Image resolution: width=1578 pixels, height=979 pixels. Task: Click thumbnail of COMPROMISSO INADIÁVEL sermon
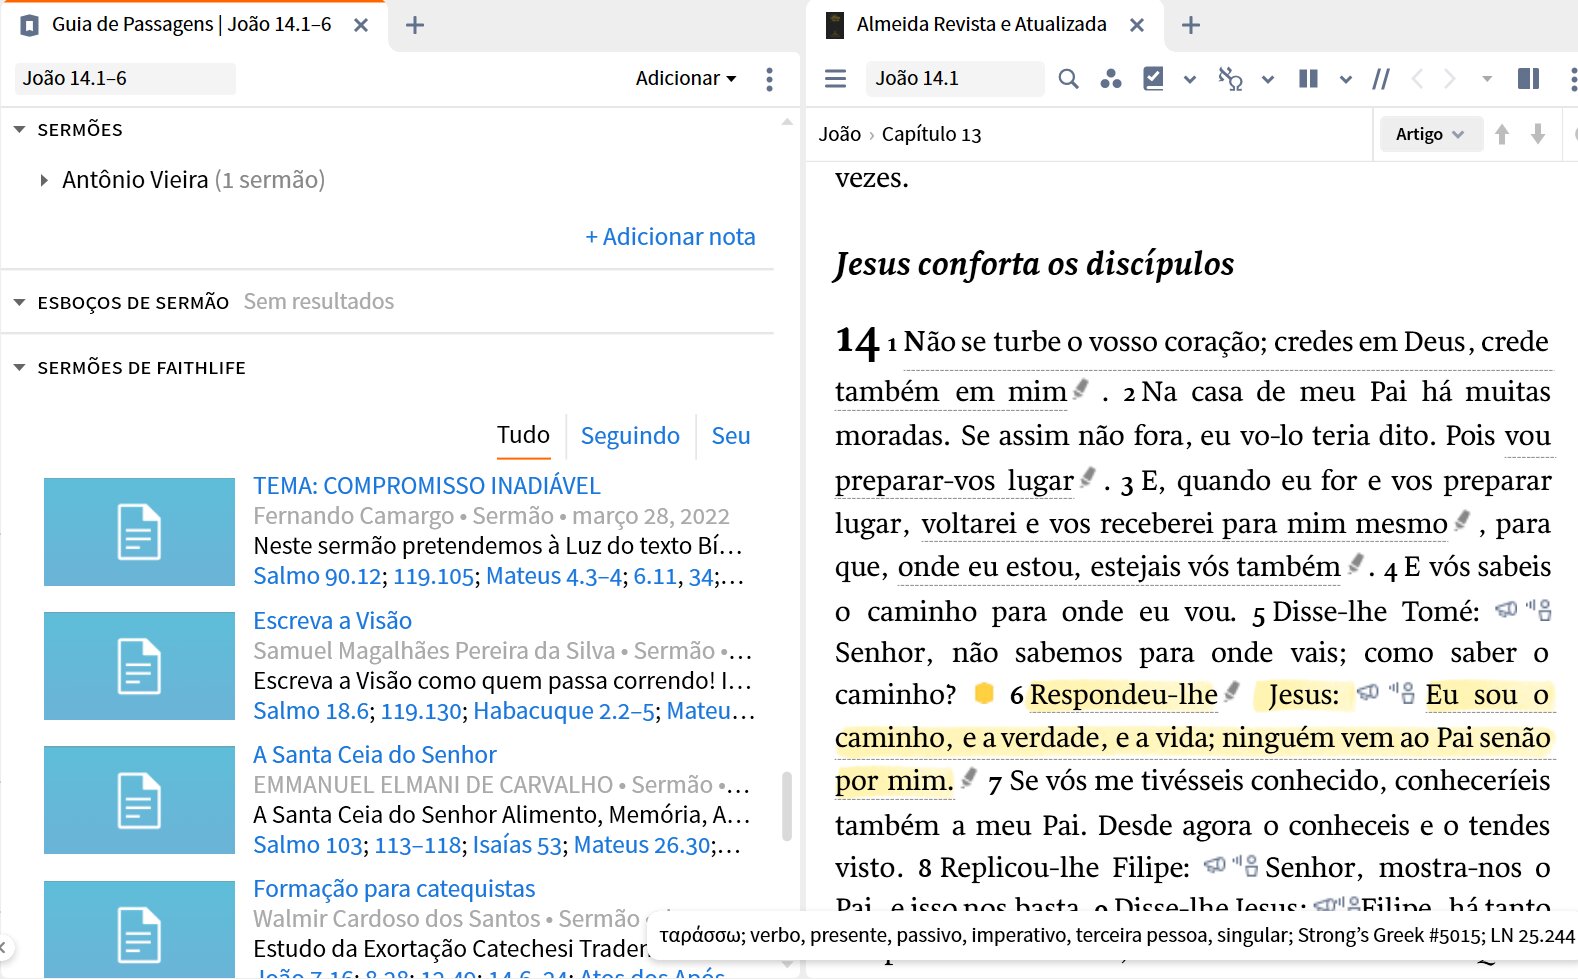pyautogui.click(x=139, y=532)
